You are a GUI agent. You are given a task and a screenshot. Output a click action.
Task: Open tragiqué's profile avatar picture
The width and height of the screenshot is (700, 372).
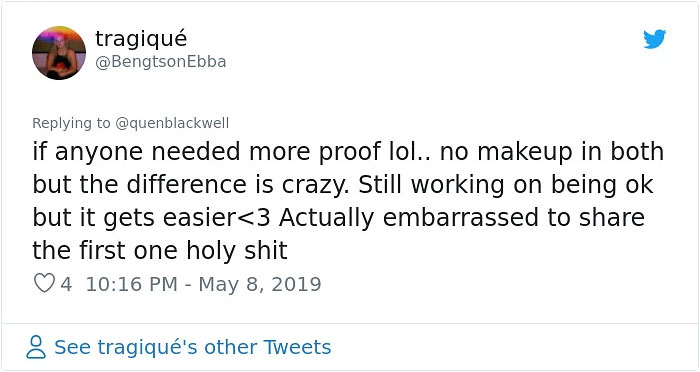point(59,53)
